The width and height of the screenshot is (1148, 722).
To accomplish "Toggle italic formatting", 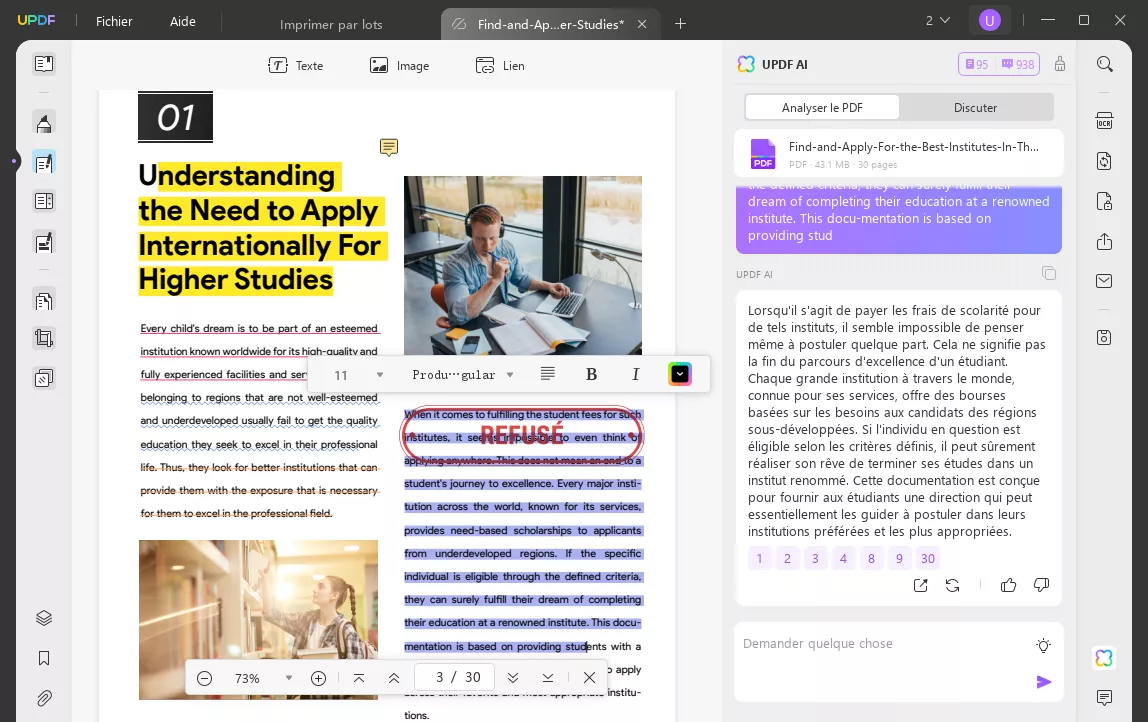I will tap(636, 374).
